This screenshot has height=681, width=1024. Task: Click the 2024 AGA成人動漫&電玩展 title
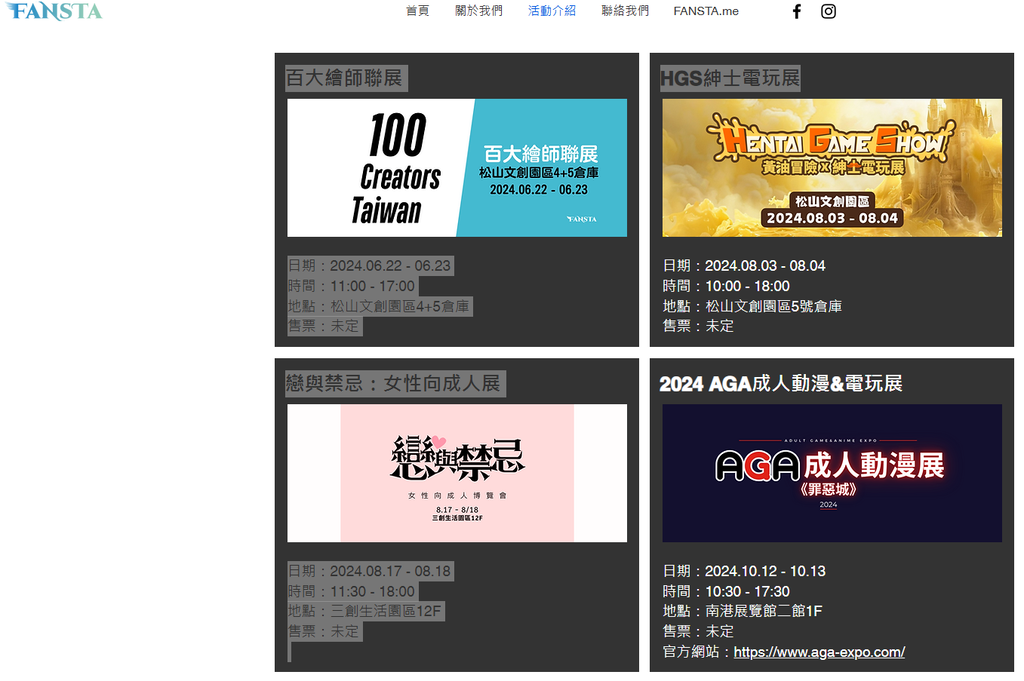780,383
